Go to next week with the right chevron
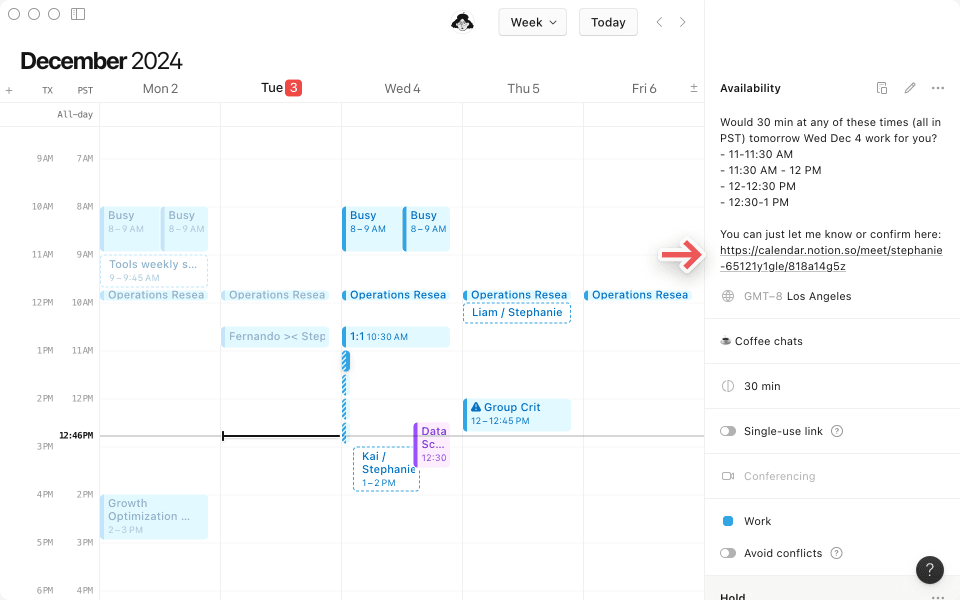 pos(682,21)
